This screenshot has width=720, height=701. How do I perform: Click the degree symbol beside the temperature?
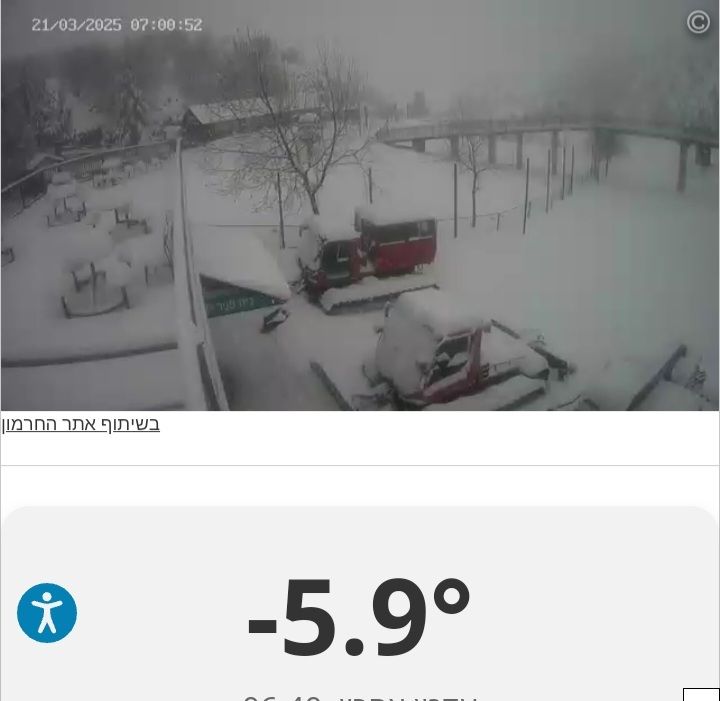[452, 595]
